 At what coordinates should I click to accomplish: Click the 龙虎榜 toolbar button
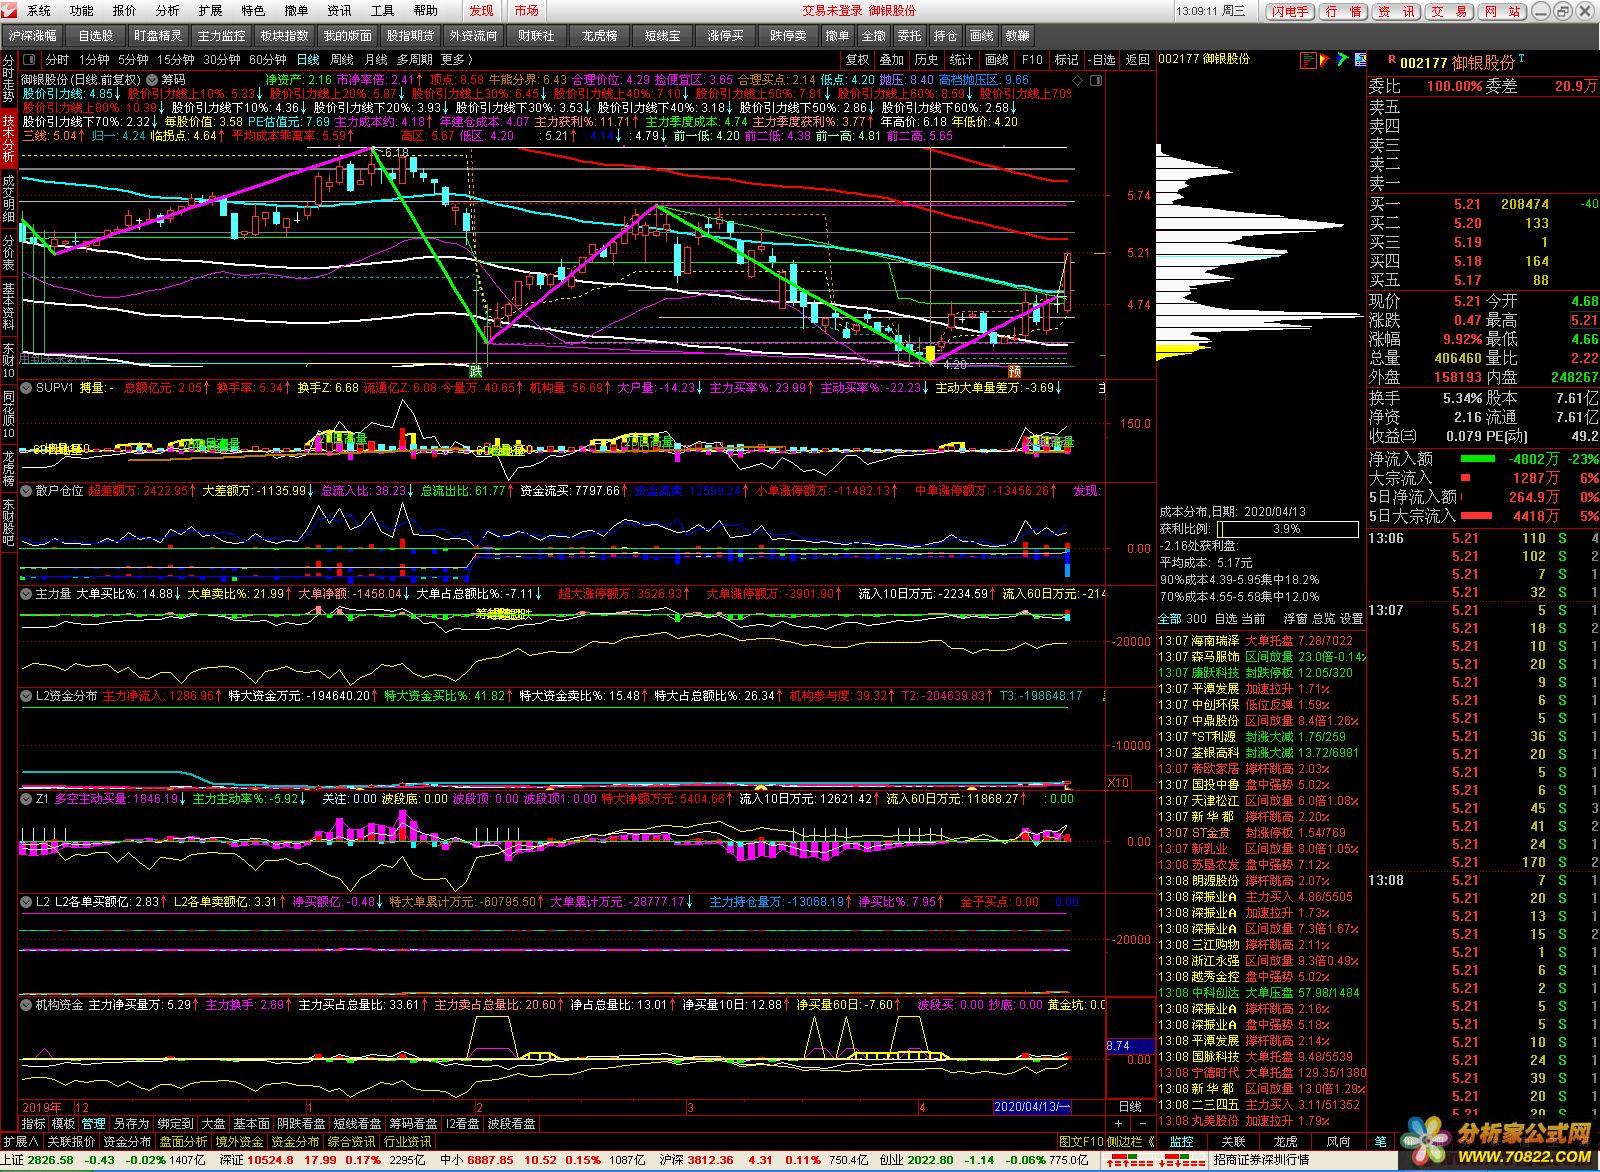click(x=600, y=35)
